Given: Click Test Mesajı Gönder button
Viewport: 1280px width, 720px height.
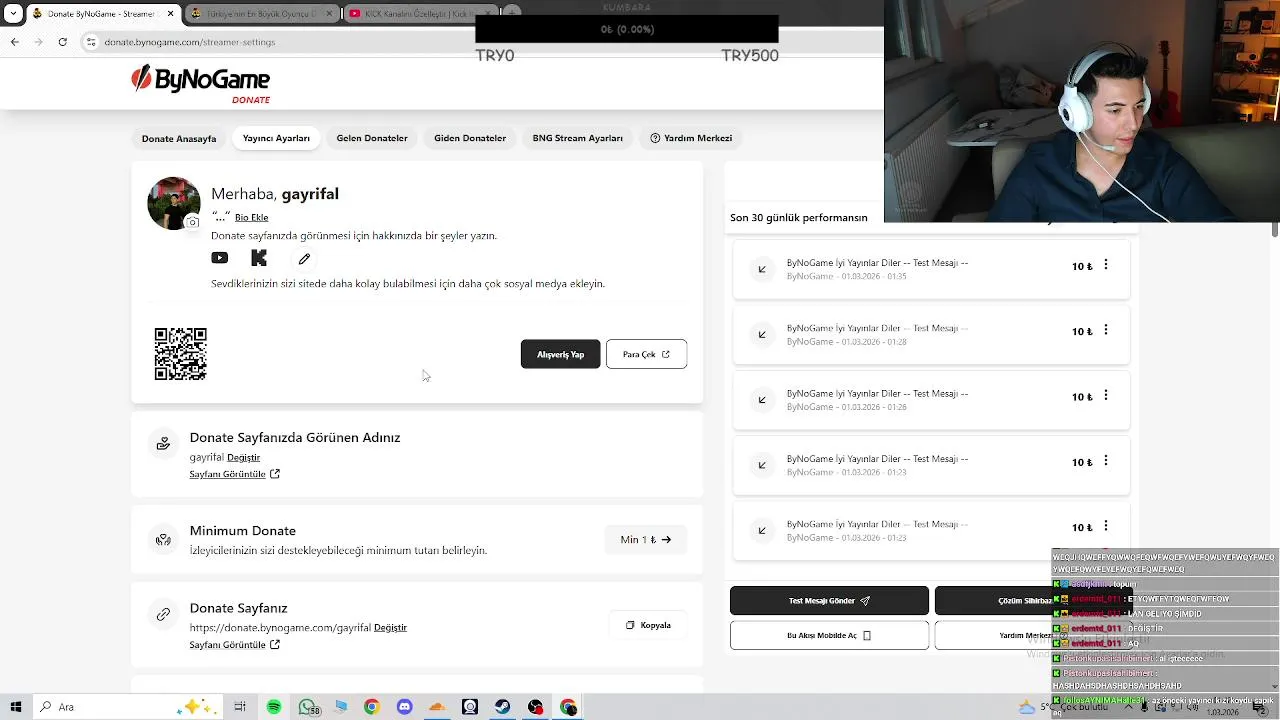Looking at the screenshot, I should pos(829,601).
